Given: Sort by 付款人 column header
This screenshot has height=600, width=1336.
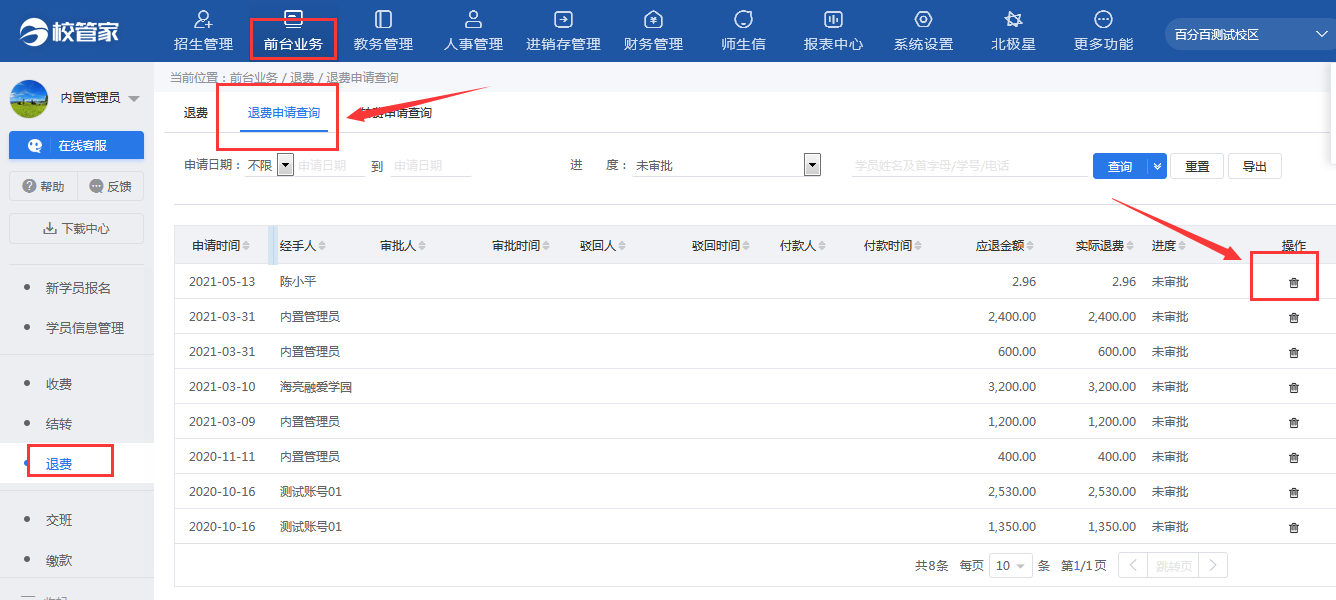Looking at the screenshot, I should pos(803,245).
